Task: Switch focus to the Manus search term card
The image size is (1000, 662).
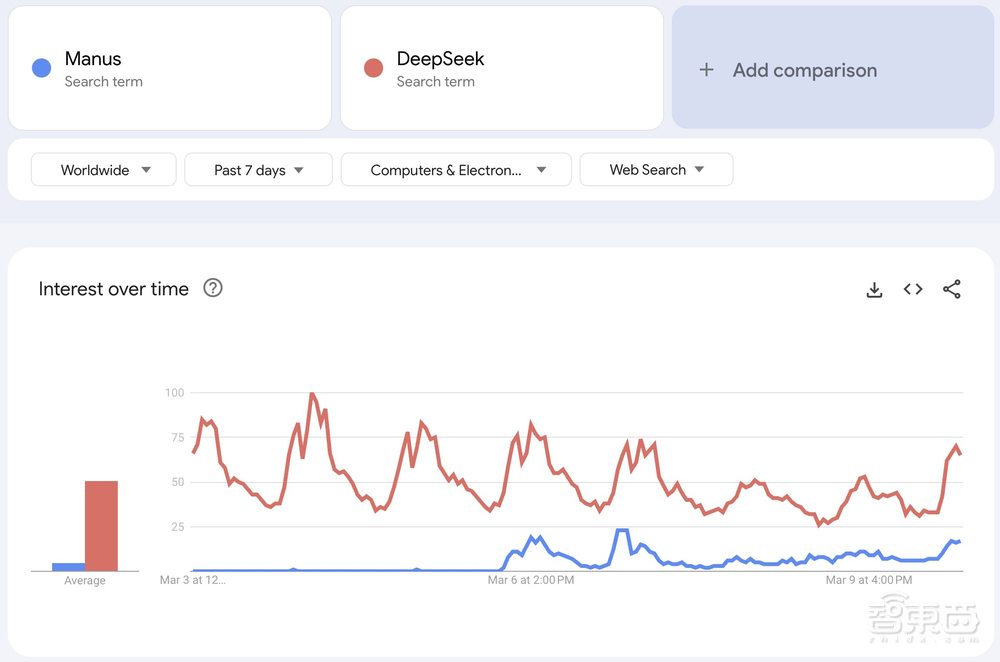Action: coord(170,67)
